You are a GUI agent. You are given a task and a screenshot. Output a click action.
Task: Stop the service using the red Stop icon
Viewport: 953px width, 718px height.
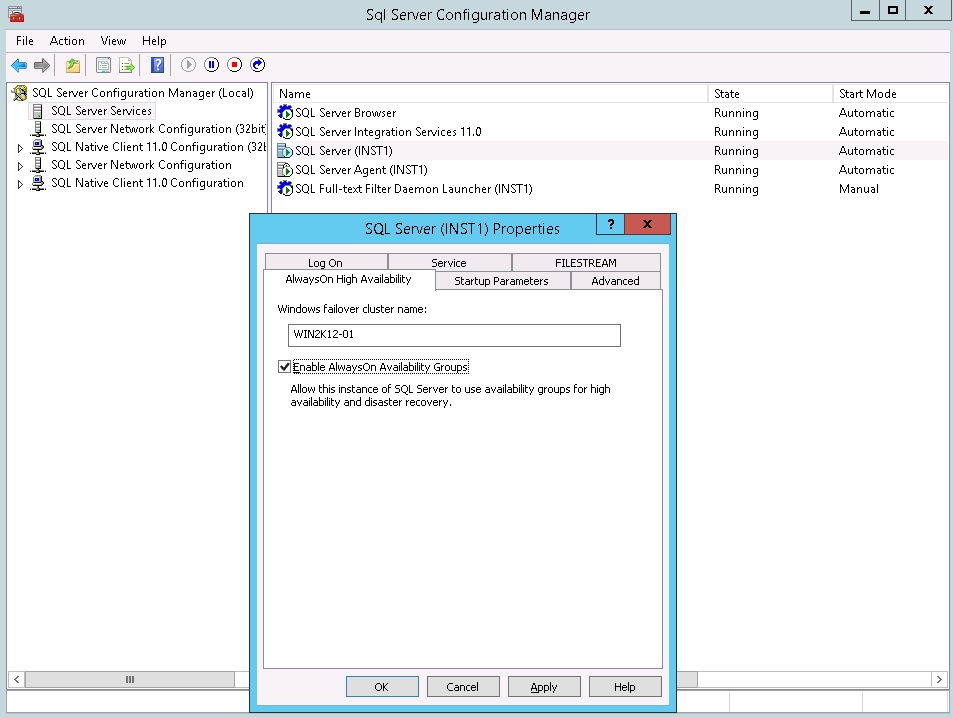(235, 65)
